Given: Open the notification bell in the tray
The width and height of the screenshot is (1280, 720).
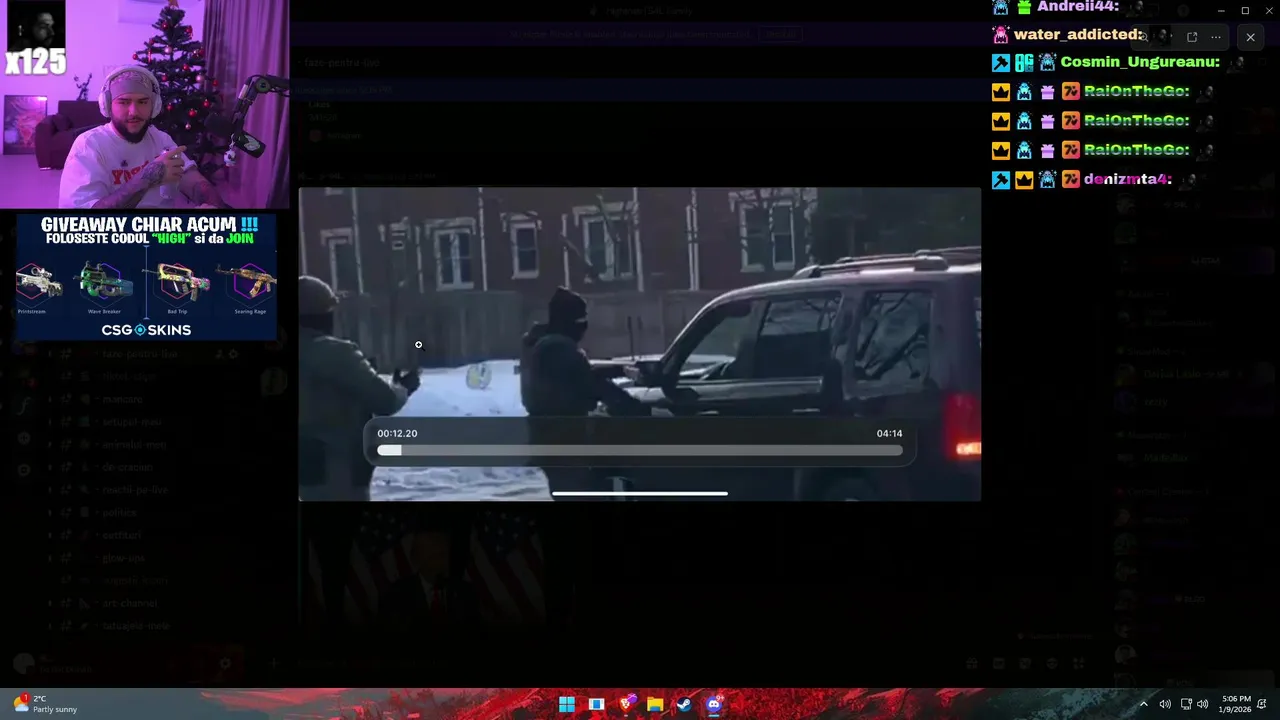Looking at the screenshot, I should (x=1263, y=704).
